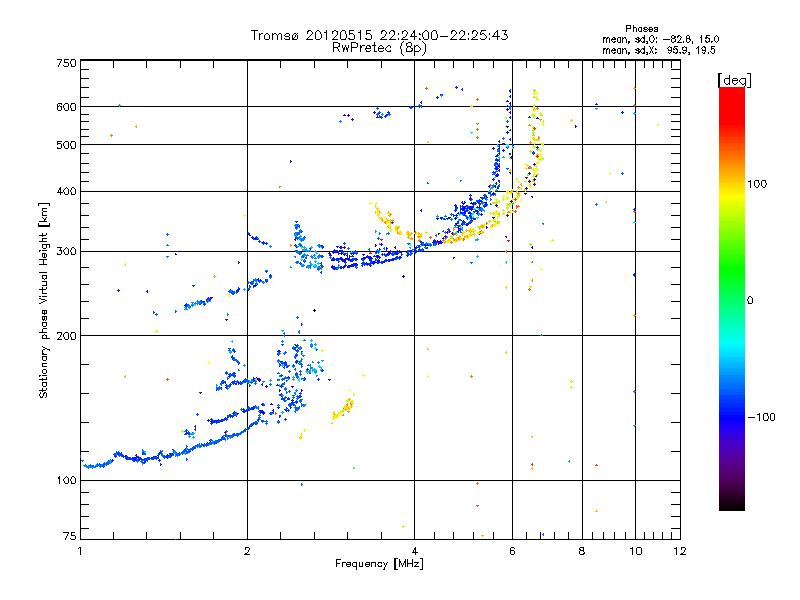Click the y-axis label '300'
This screenshot has height=600, width=800.
pos(66,252)
